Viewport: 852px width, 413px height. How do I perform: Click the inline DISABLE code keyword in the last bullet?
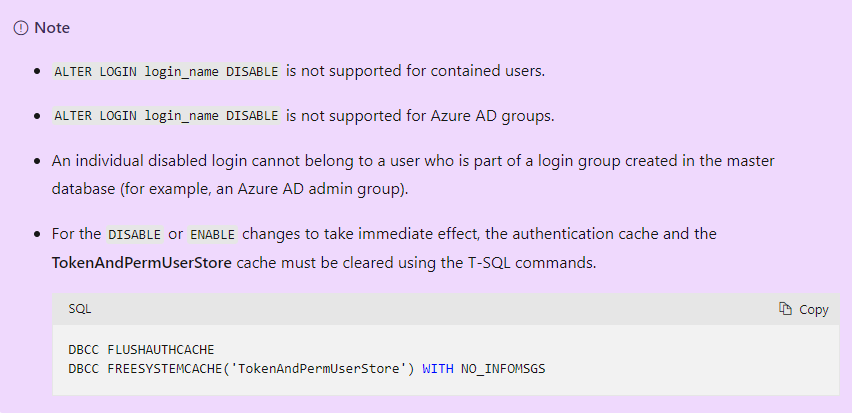click(135, 235)
